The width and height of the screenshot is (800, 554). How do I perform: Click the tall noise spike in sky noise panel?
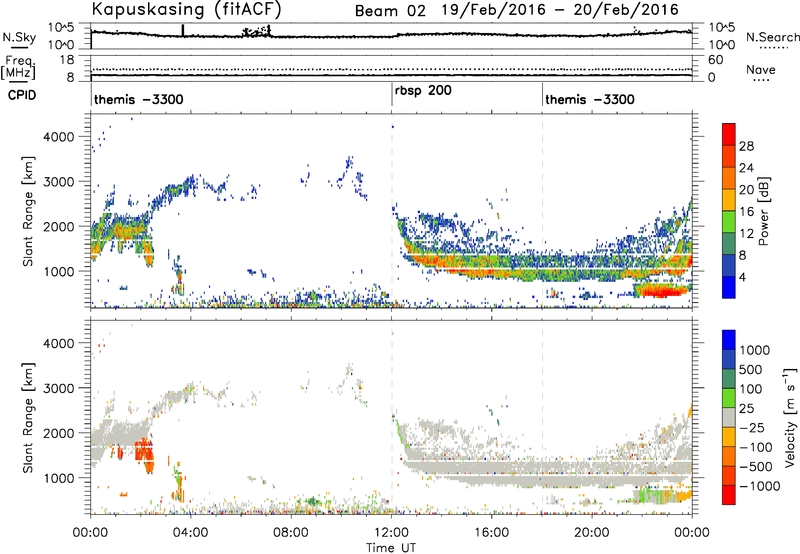[183, 31]
